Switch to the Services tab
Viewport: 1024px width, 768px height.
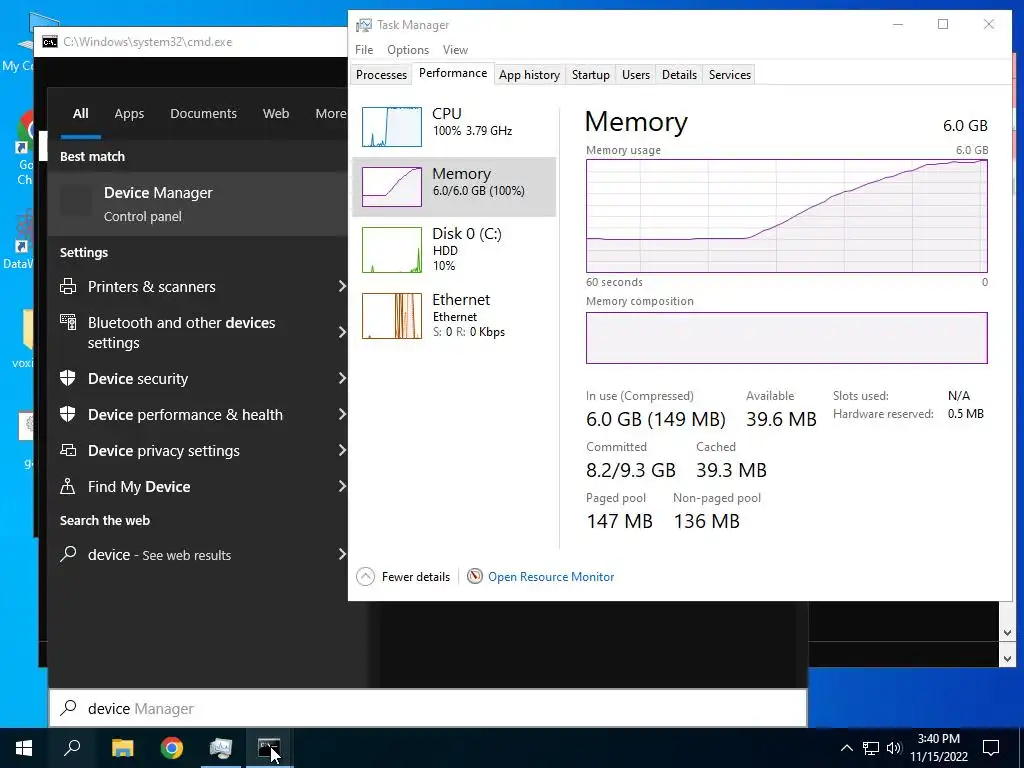pyautogui.click(x=729, y=74)
